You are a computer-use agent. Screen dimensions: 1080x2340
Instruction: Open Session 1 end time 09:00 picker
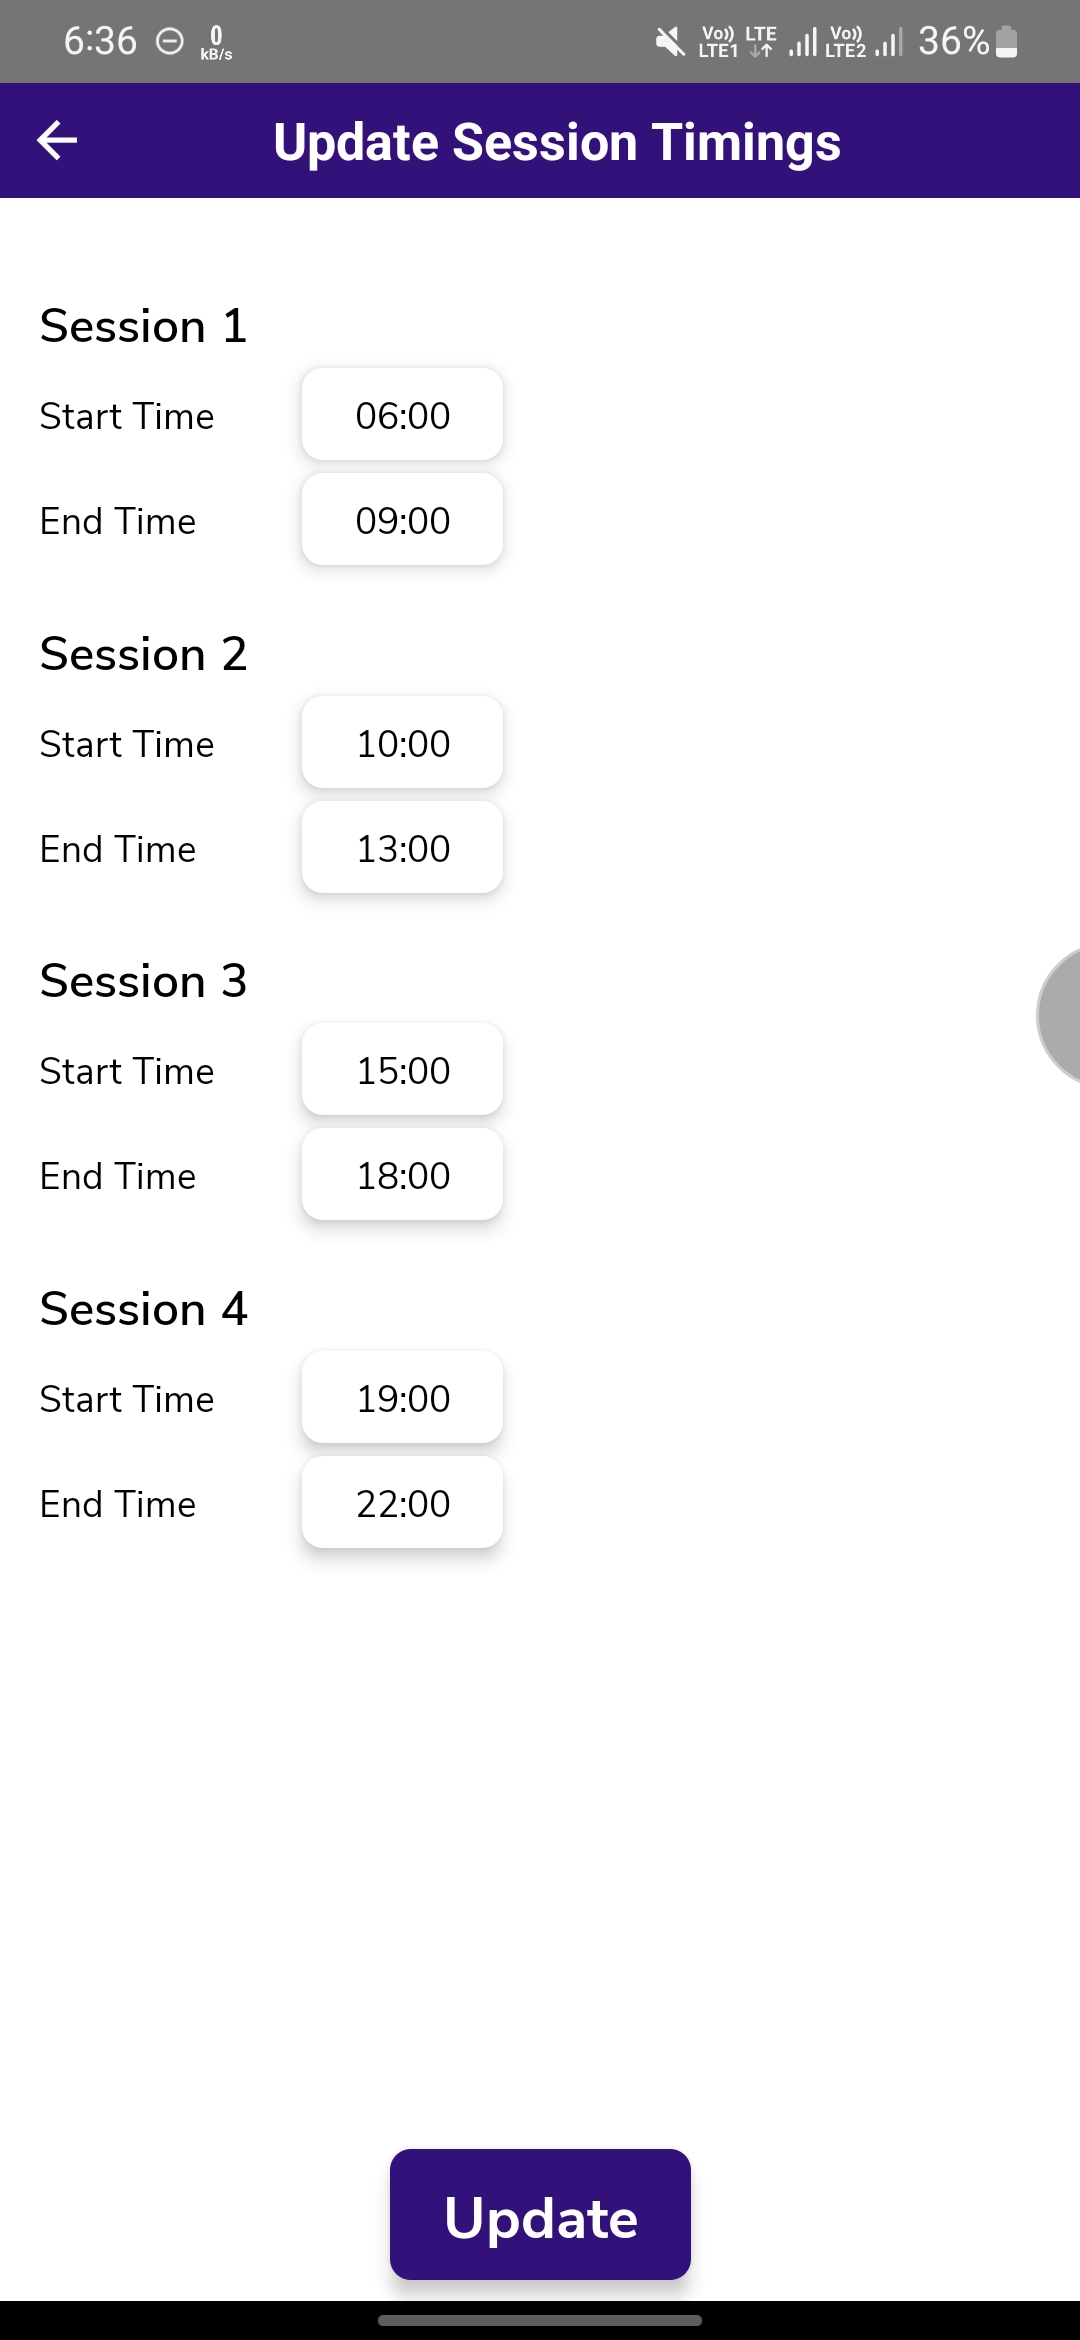pyautogui.click(x=402, y=520)
